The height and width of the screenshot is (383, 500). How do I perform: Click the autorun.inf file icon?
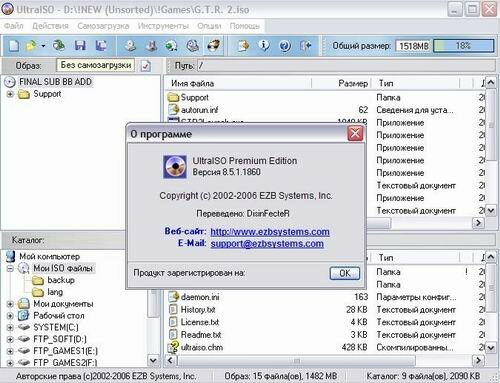pyautogui.click(x=173, y=110)
